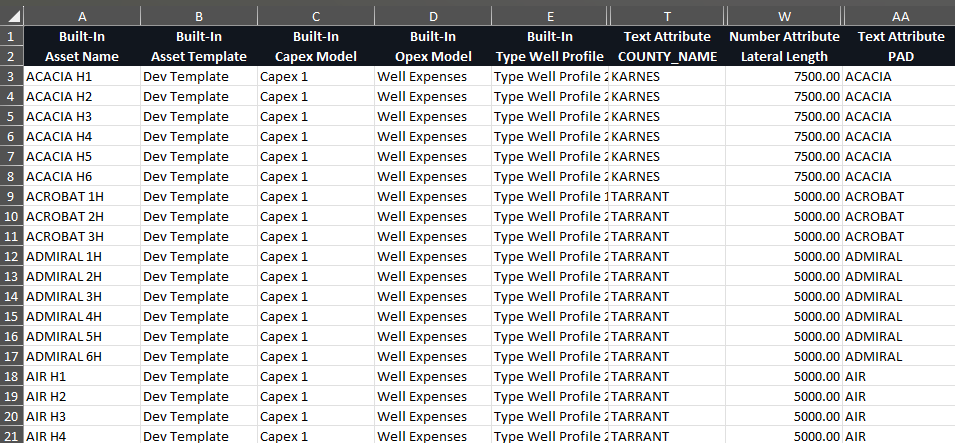
Task: Click 5000.00 in ACROBAT 3H row
Action: coord(784,236)
